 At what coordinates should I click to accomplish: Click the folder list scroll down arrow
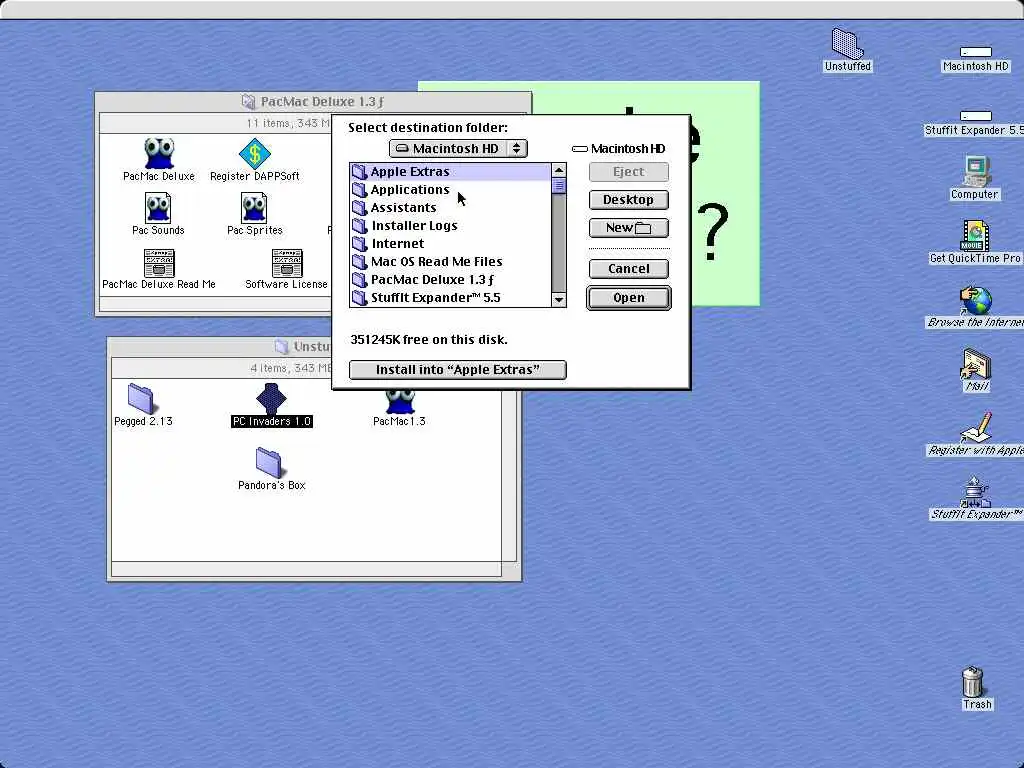[559, 300]
